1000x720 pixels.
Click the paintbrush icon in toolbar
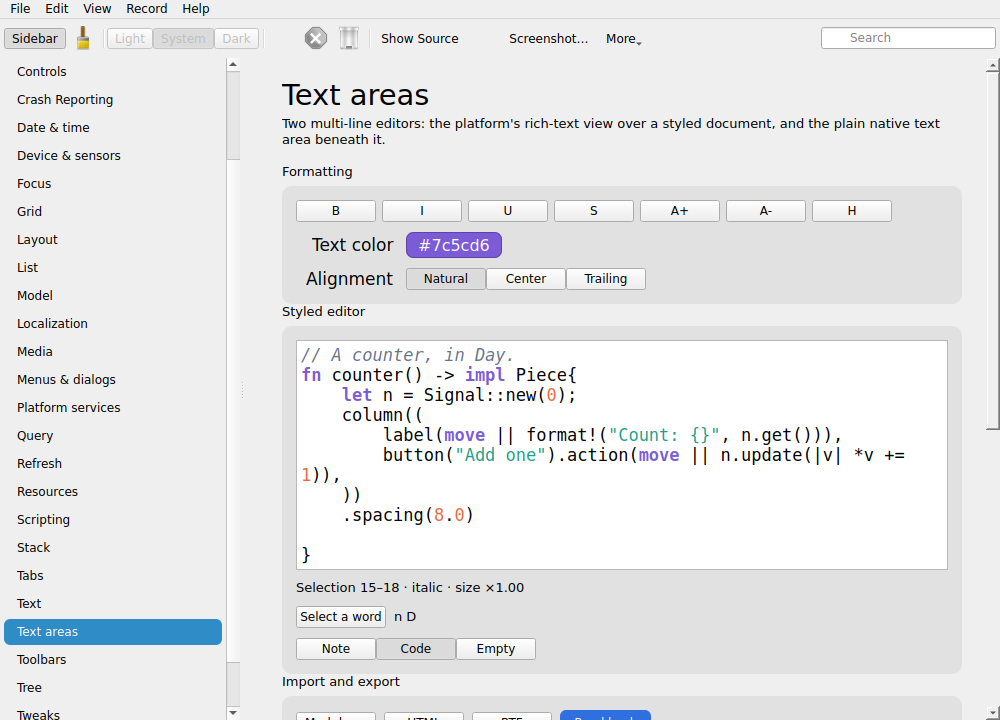(83, 38)
